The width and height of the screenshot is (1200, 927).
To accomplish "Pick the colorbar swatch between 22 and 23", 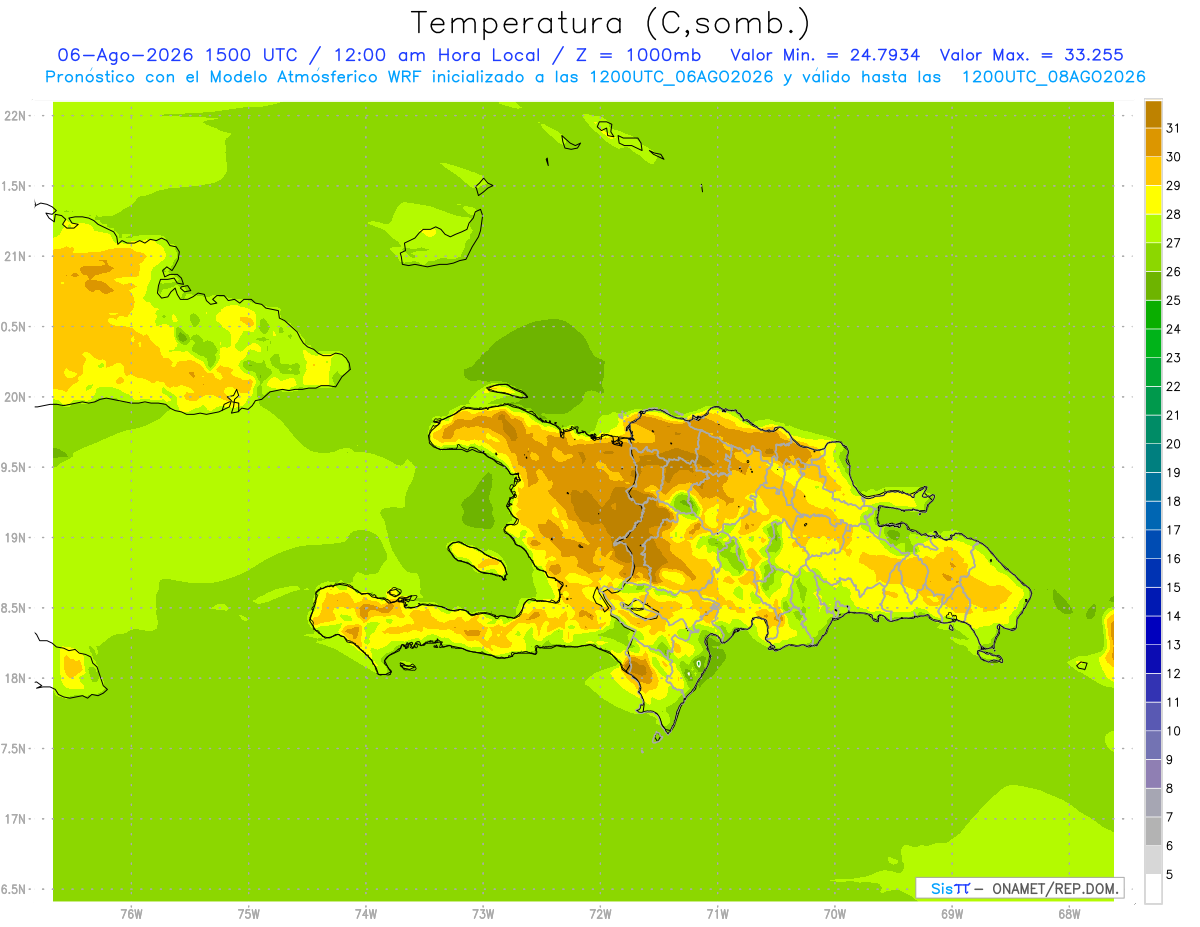I will click(x=1153, y=372).
